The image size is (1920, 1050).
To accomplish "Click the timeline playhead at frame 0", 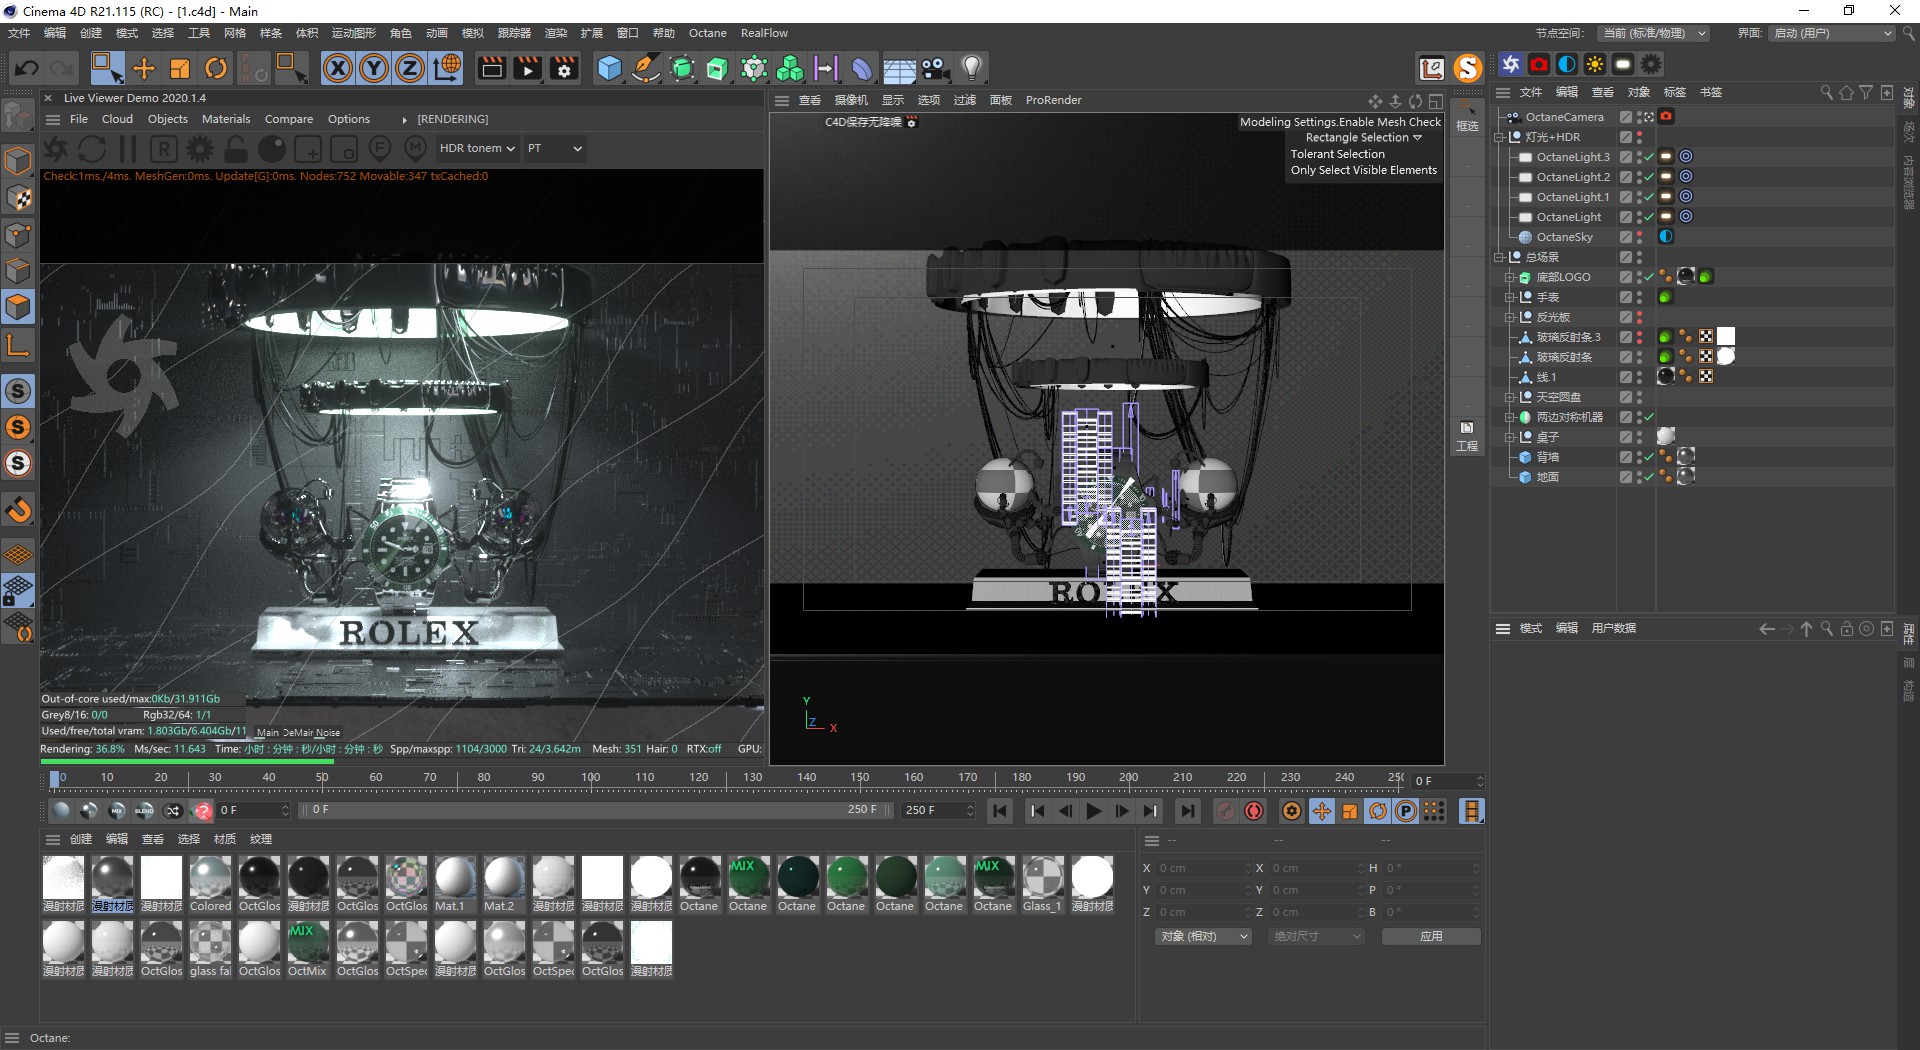I will (x=54, y=778).
